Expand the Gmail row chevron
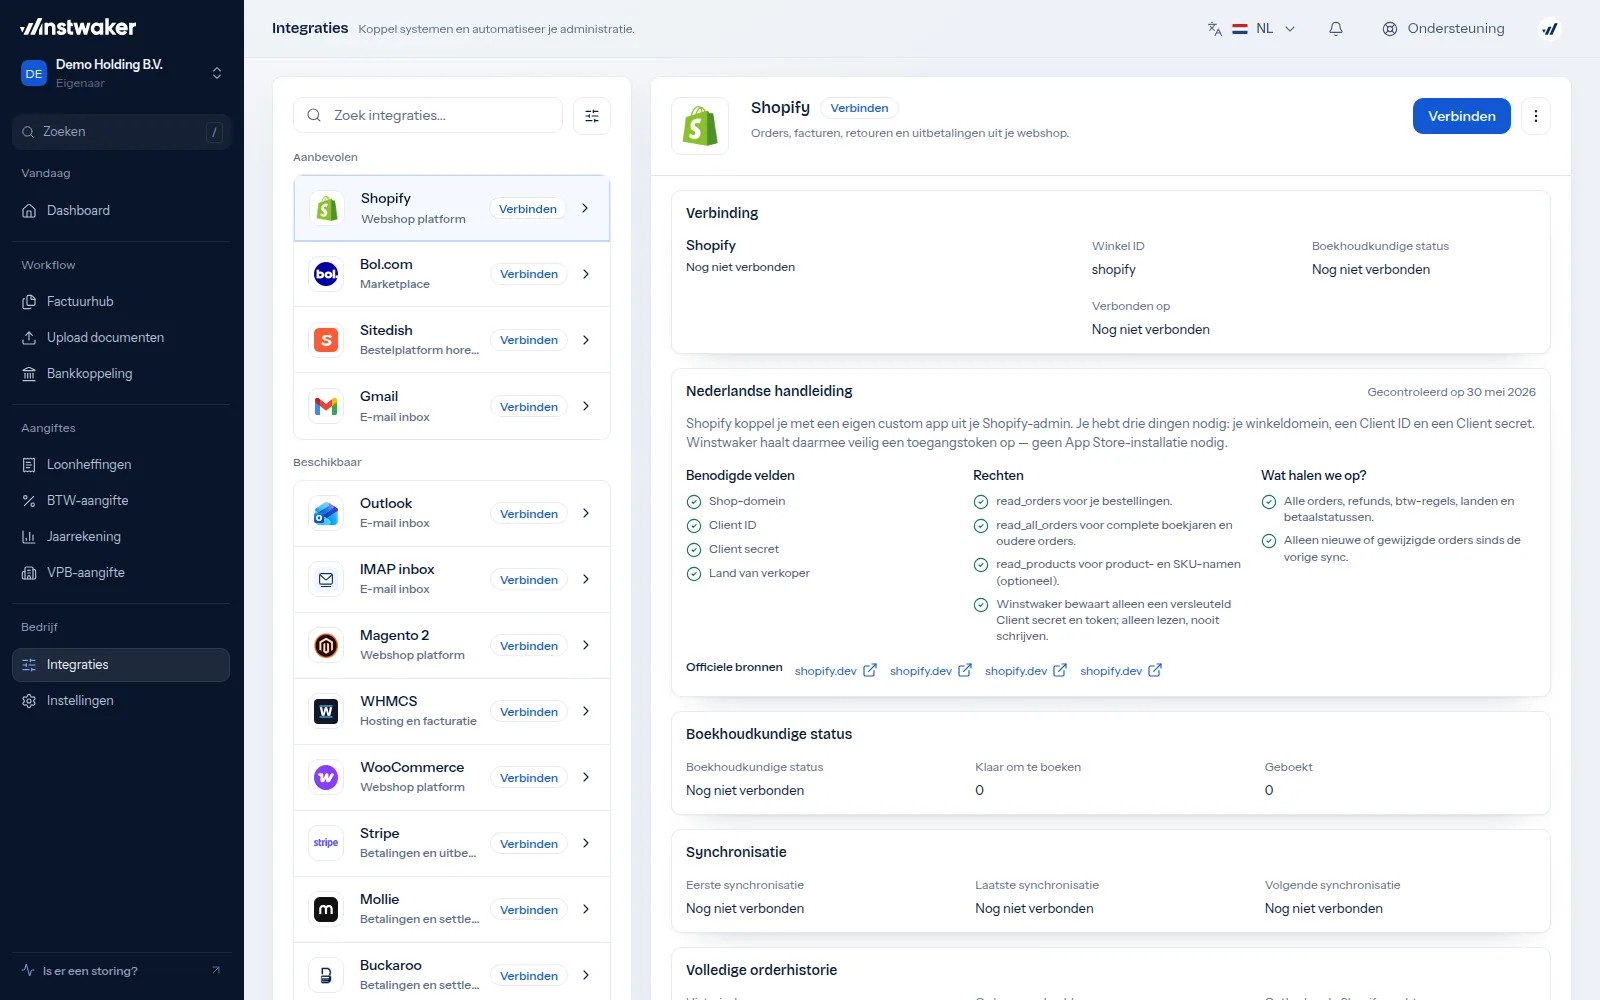 585,406
